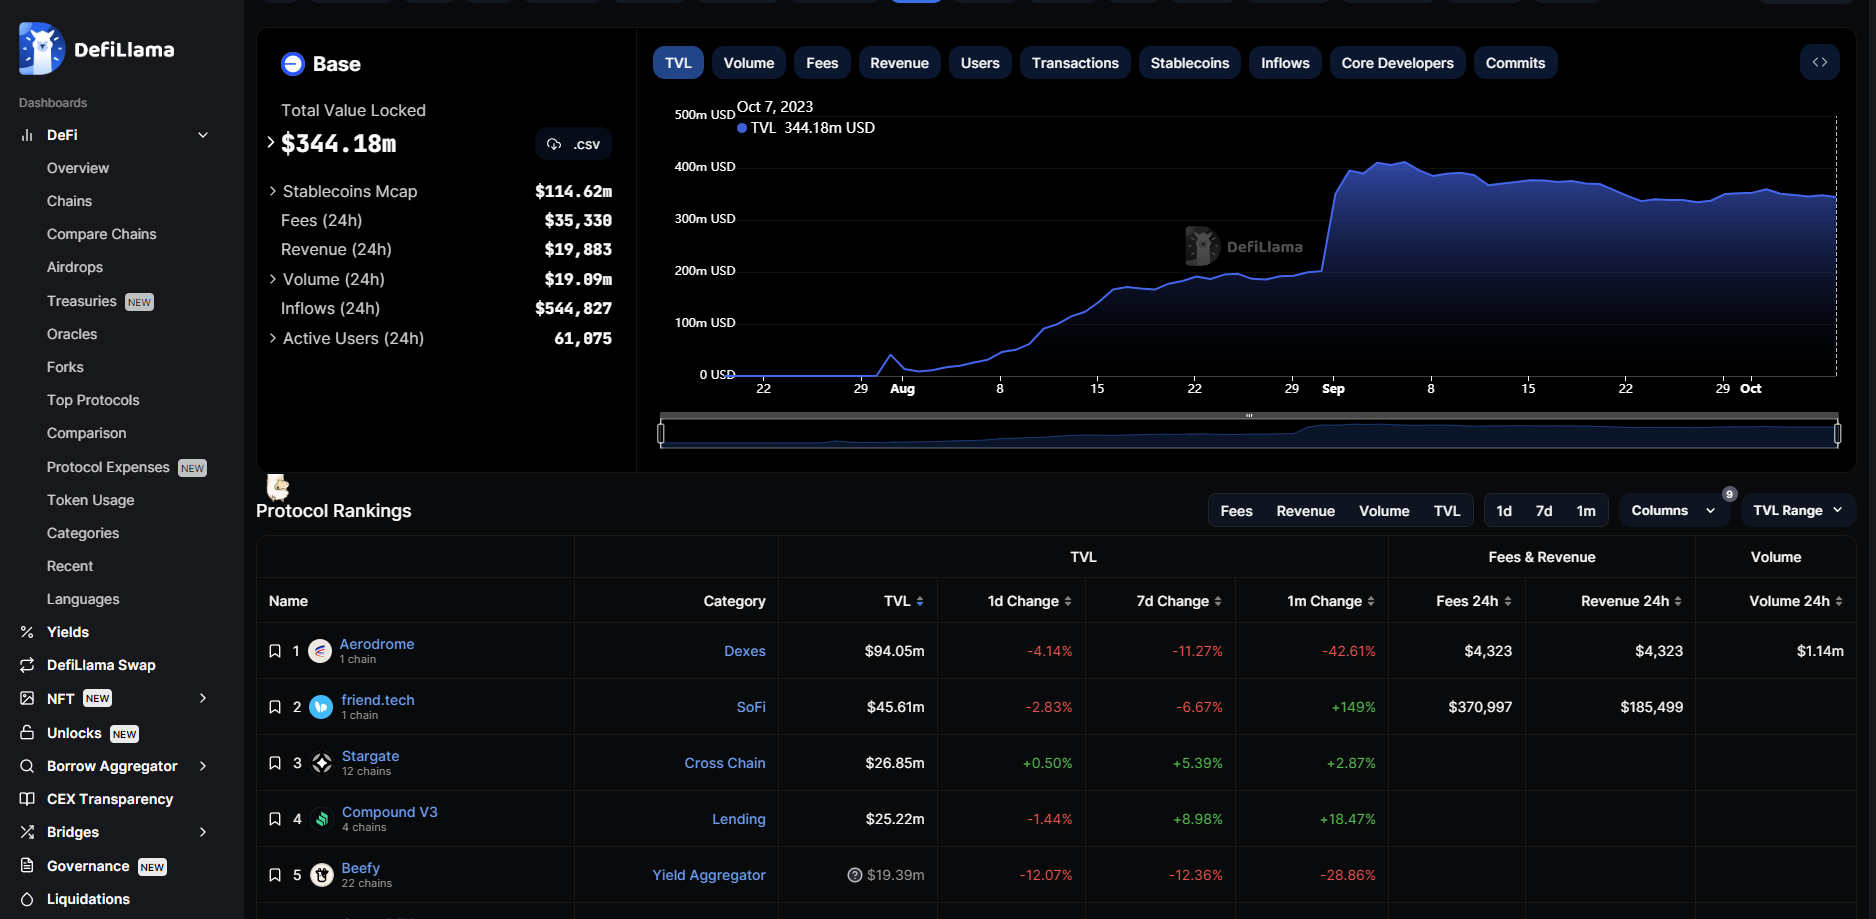Image resolution: width=1876 pixels, height=919 pixels.
Task: Bookmark the Aerodrome protocol row
Action: [275, 651]
